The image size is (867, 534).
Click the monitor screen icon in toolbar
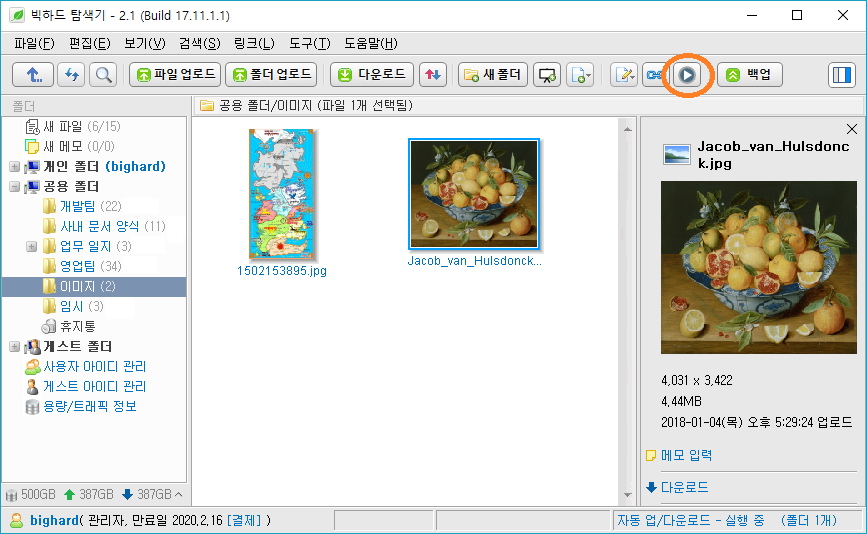point(547,75)
